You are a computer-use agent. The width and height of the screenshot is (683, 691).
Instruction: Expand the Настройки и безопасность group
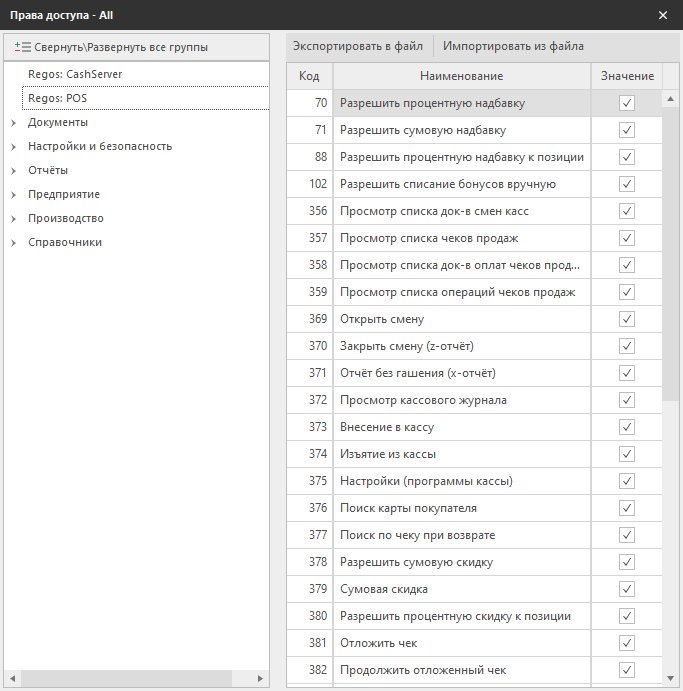(14, 147)
